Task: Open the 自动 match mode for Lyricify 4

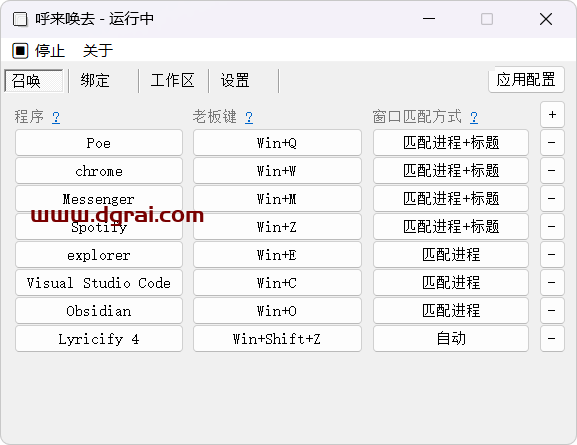Action: point(451,339)
